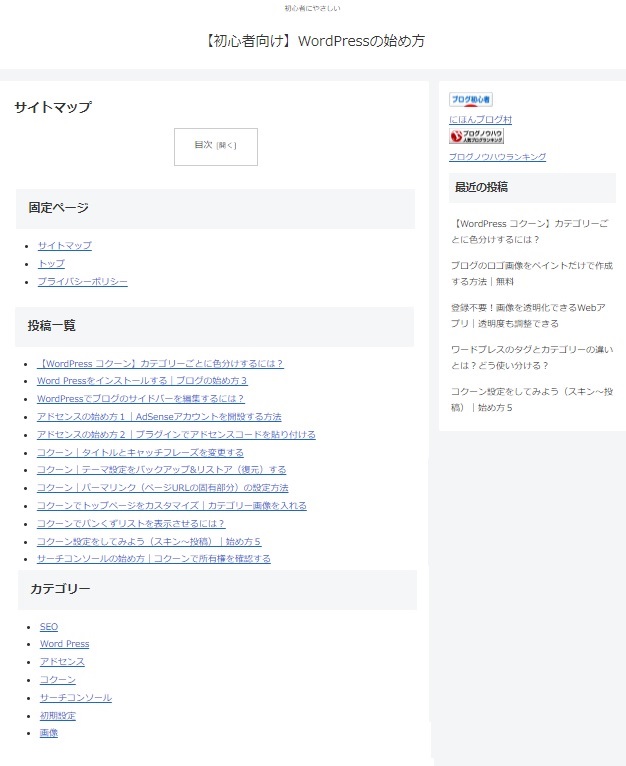Click the サイトマップ page title heading

point(53,107)
